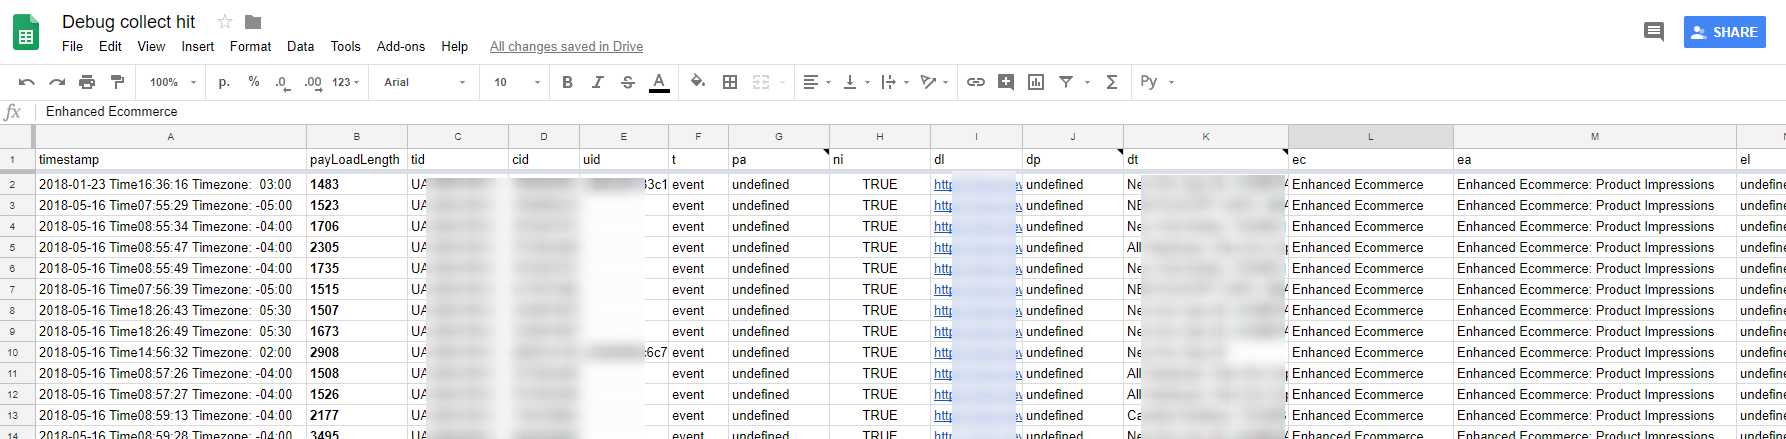This screenshot has height=439, width=1786.
Task: Format selection as percent
Action: [254, 82]
